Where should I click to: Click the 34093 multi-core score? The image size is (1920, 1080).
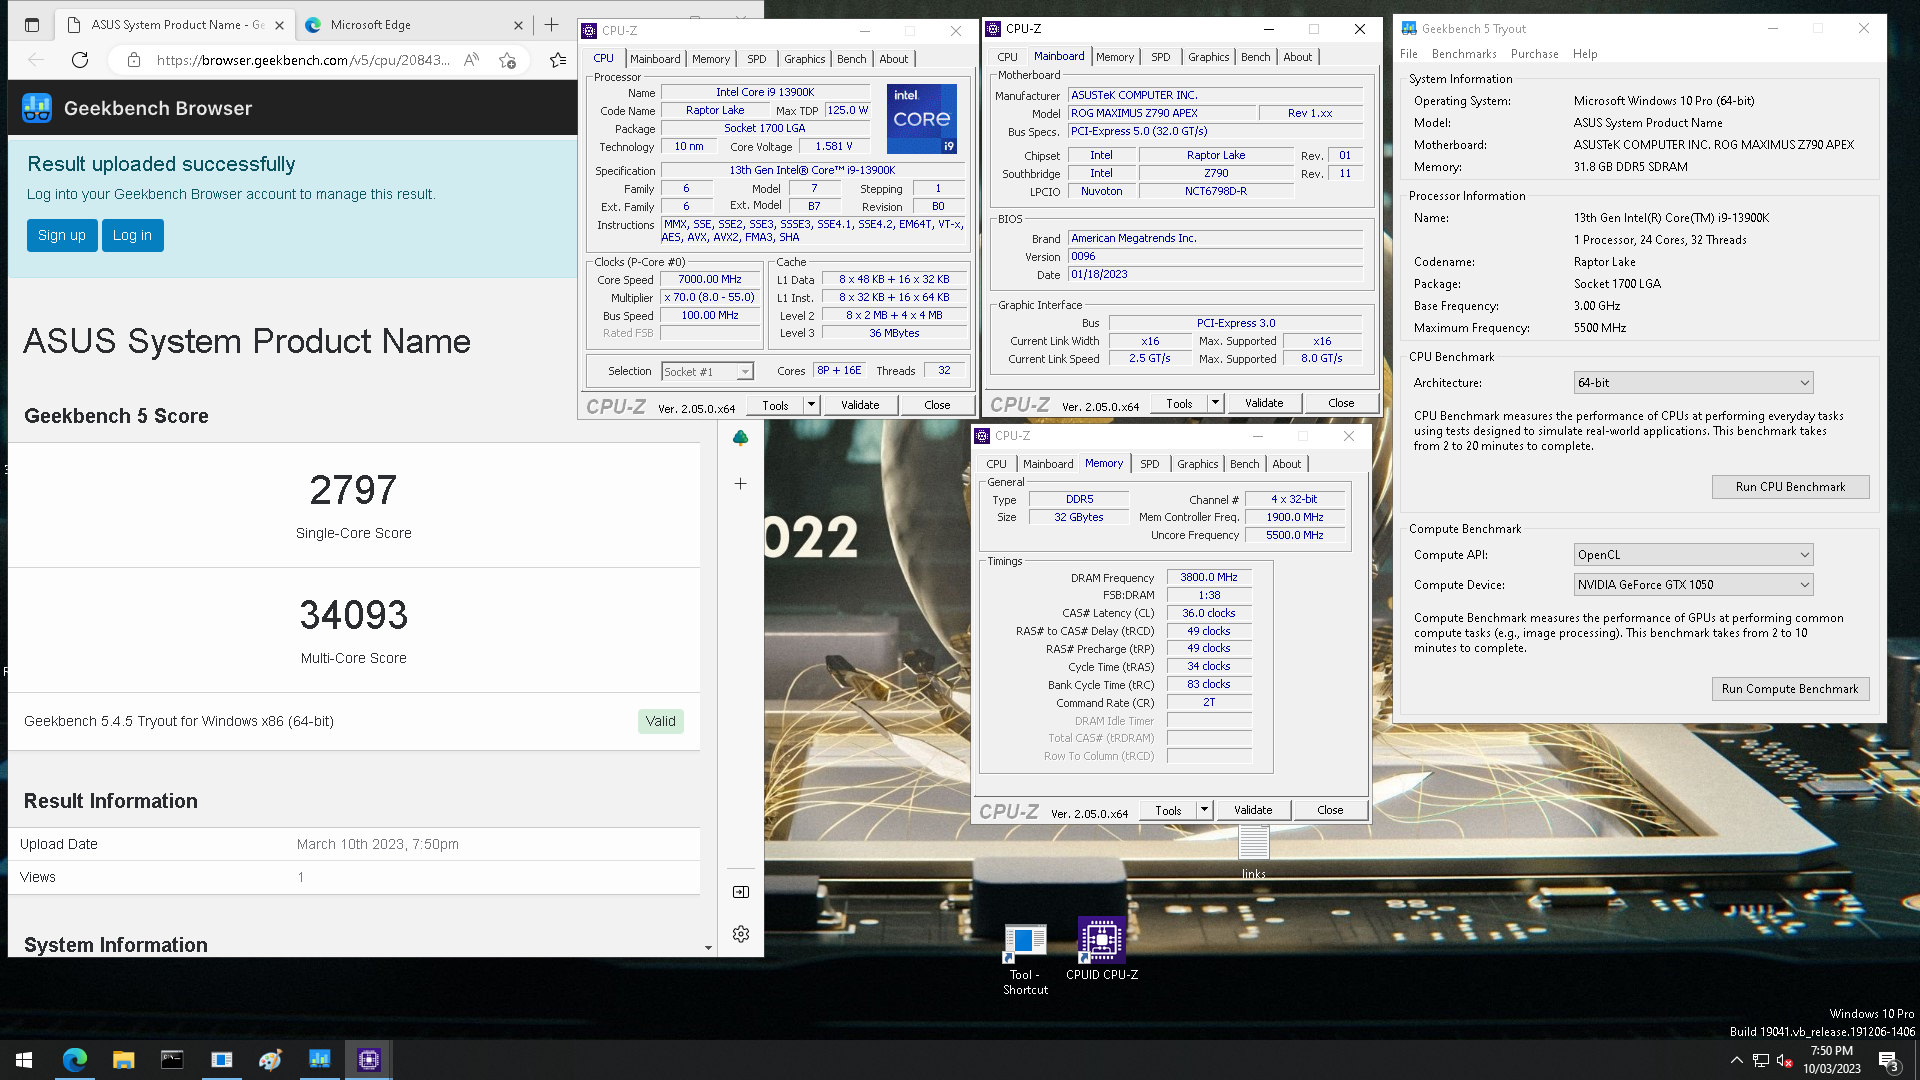353,615
